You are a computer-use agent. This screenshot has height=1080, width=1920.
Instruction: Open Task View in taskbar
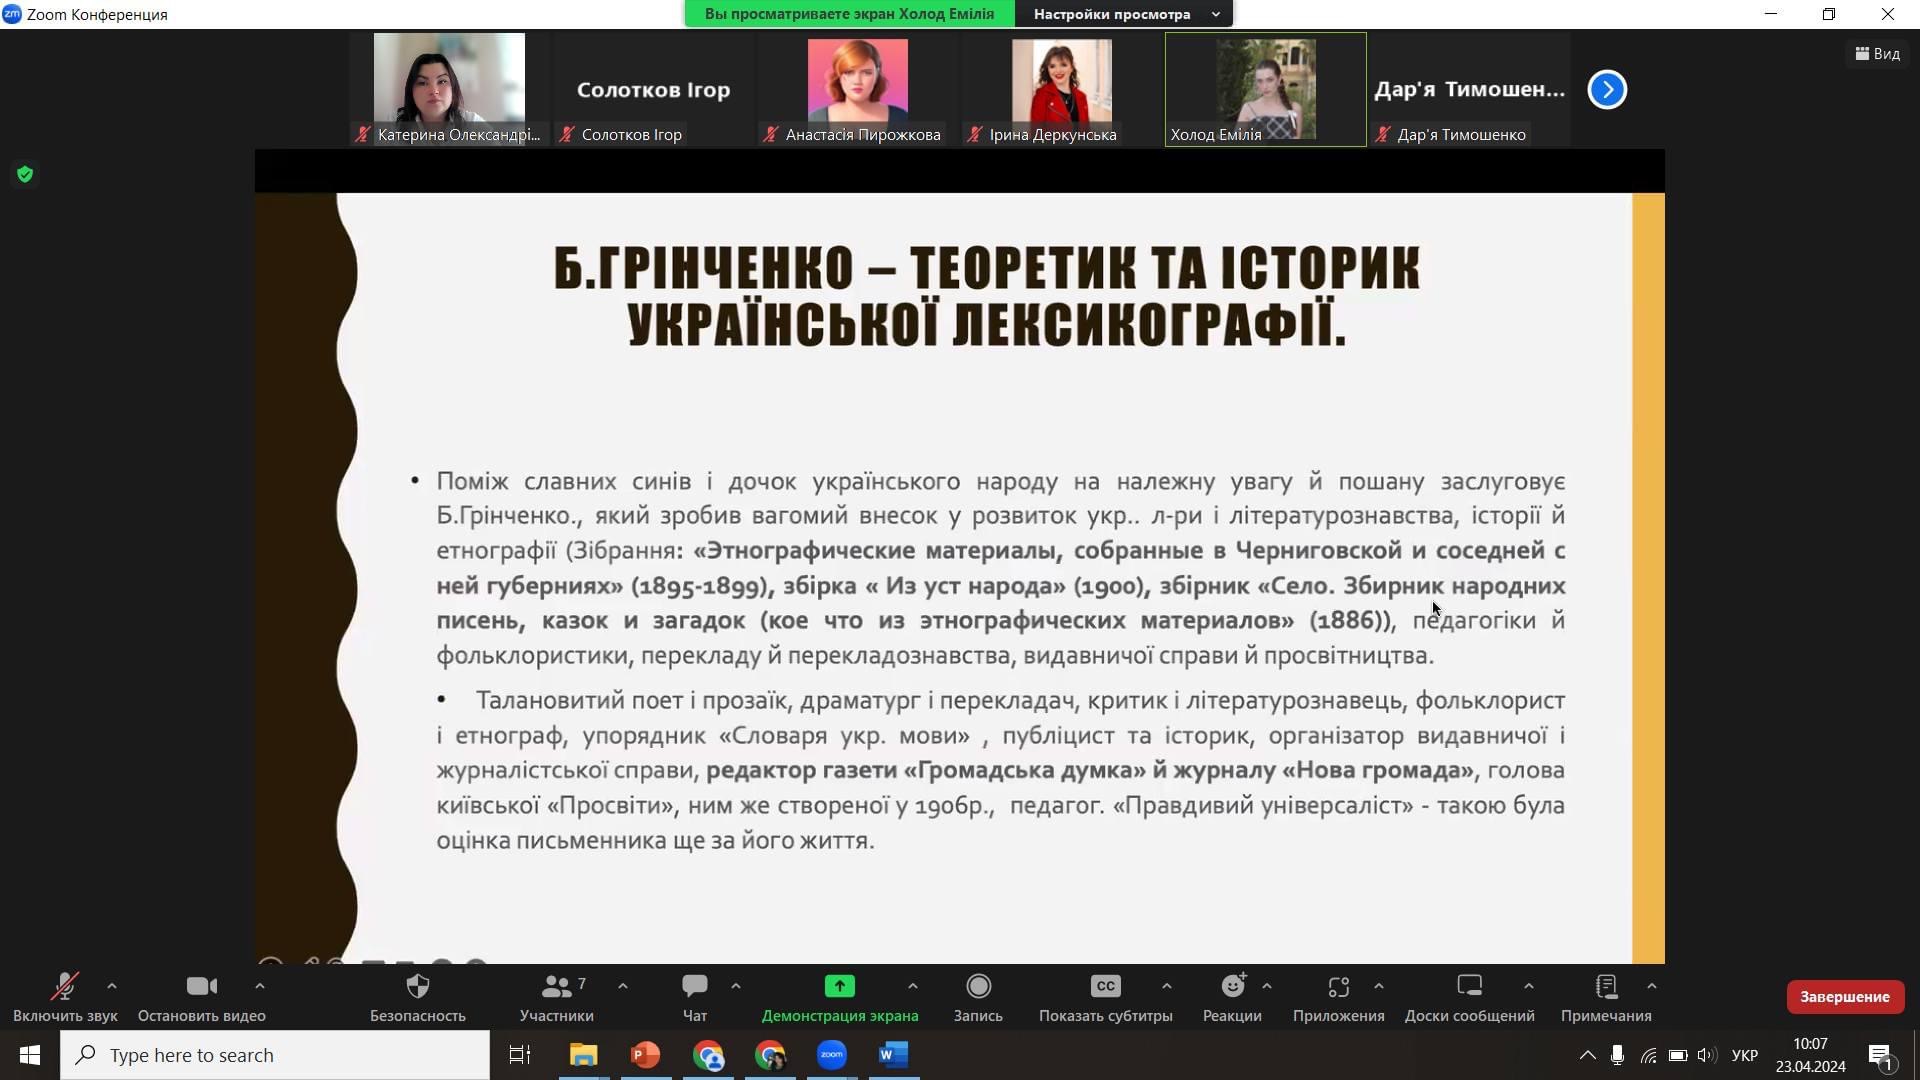(520, 1055)
